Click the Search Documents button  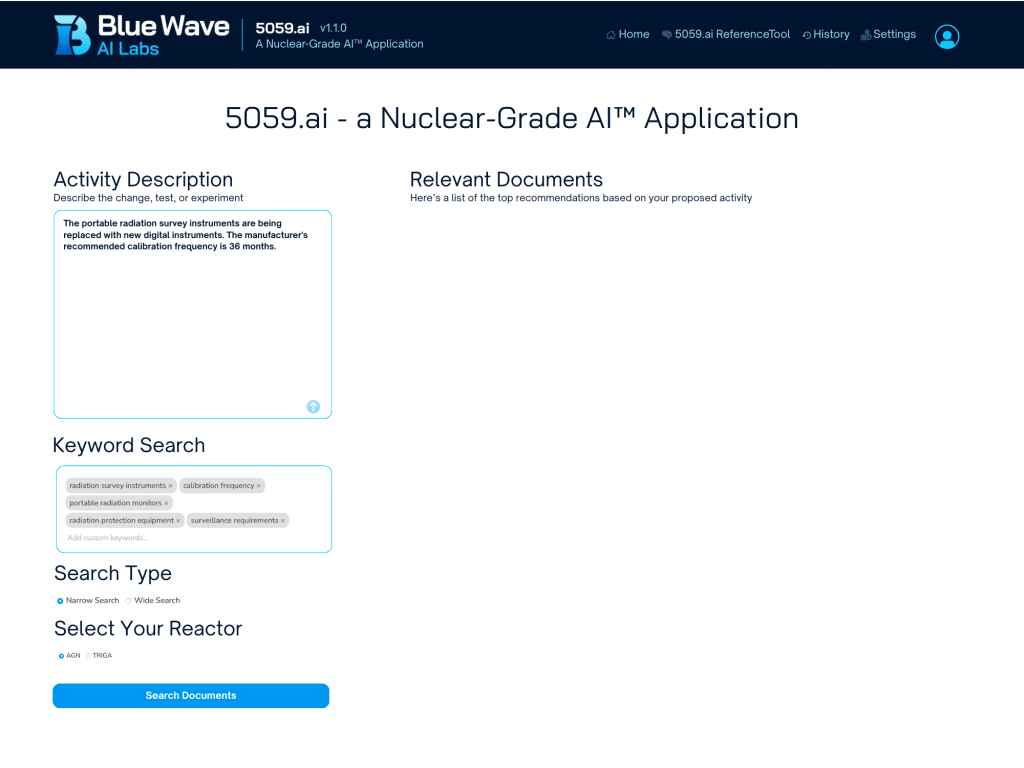[x=191, y=696]
